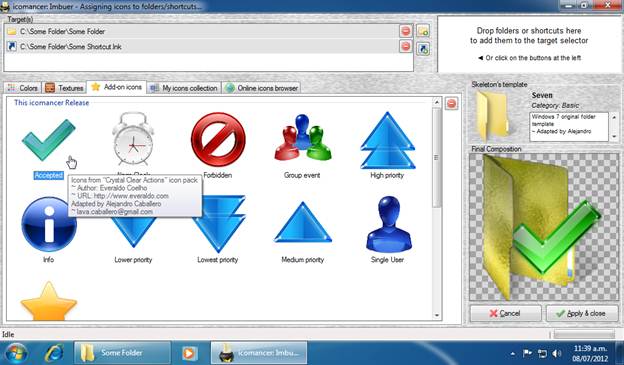Viewport: 624px width, 365px height.
Task: Click the add shortcut target button
Action: click(x=423, y=49)
